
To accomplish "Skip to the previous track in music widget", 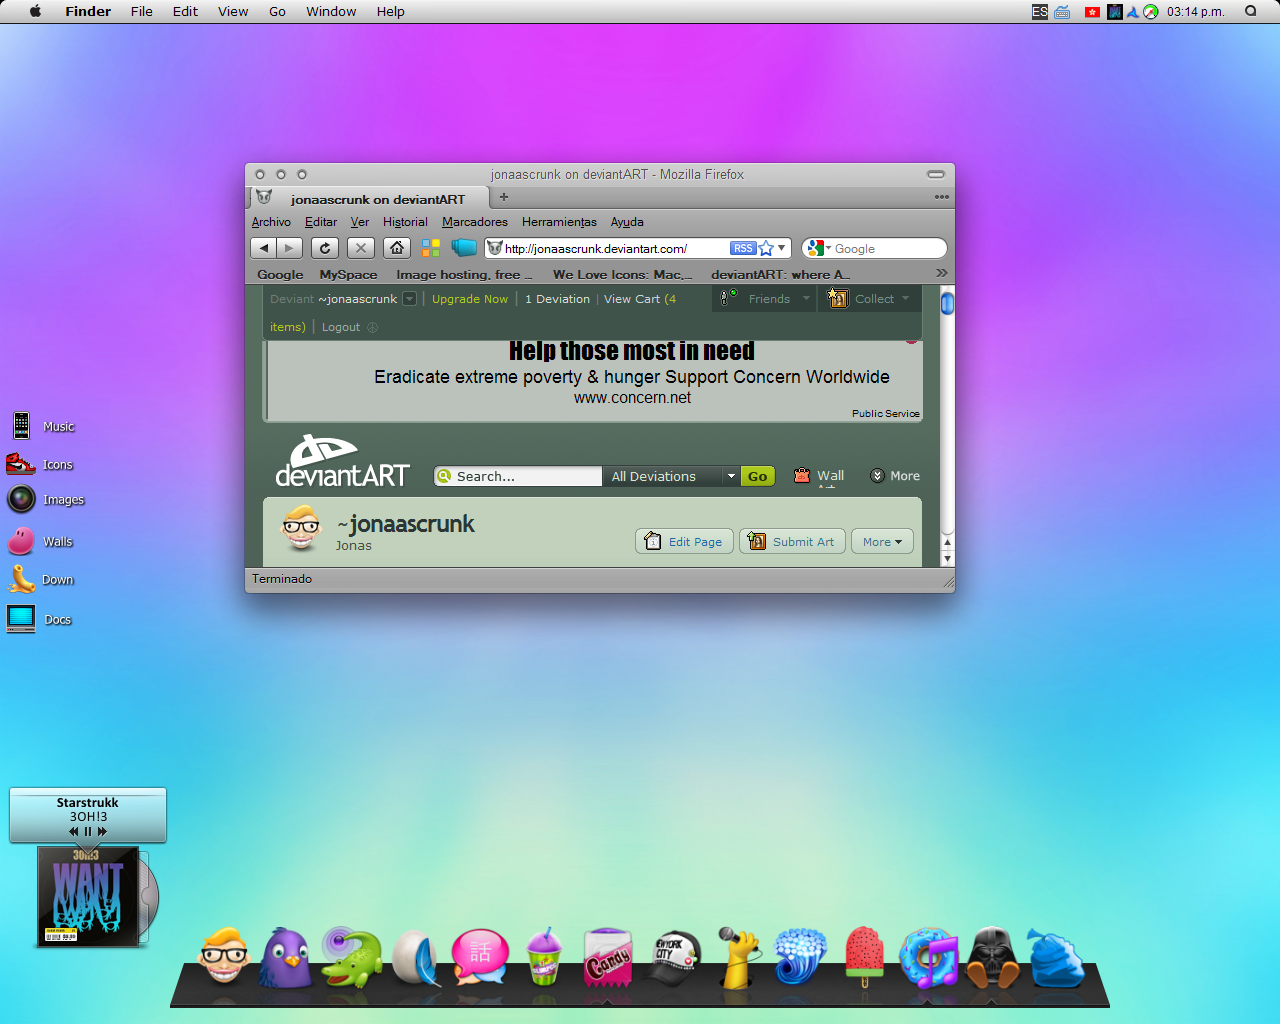I will (x=74, y=831).
